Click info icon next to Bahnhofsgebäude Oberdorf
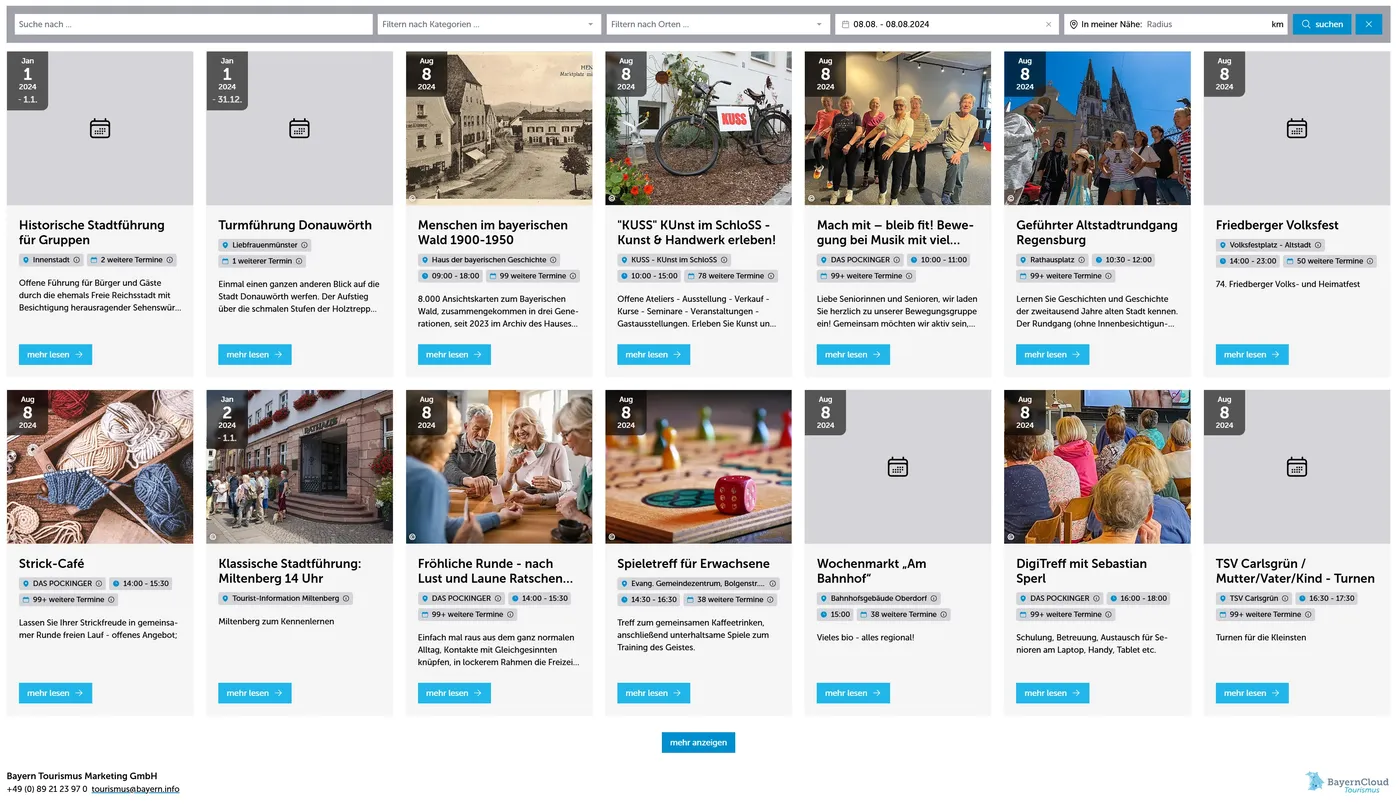Screen dimensions: 1400x808 point(934,599)
